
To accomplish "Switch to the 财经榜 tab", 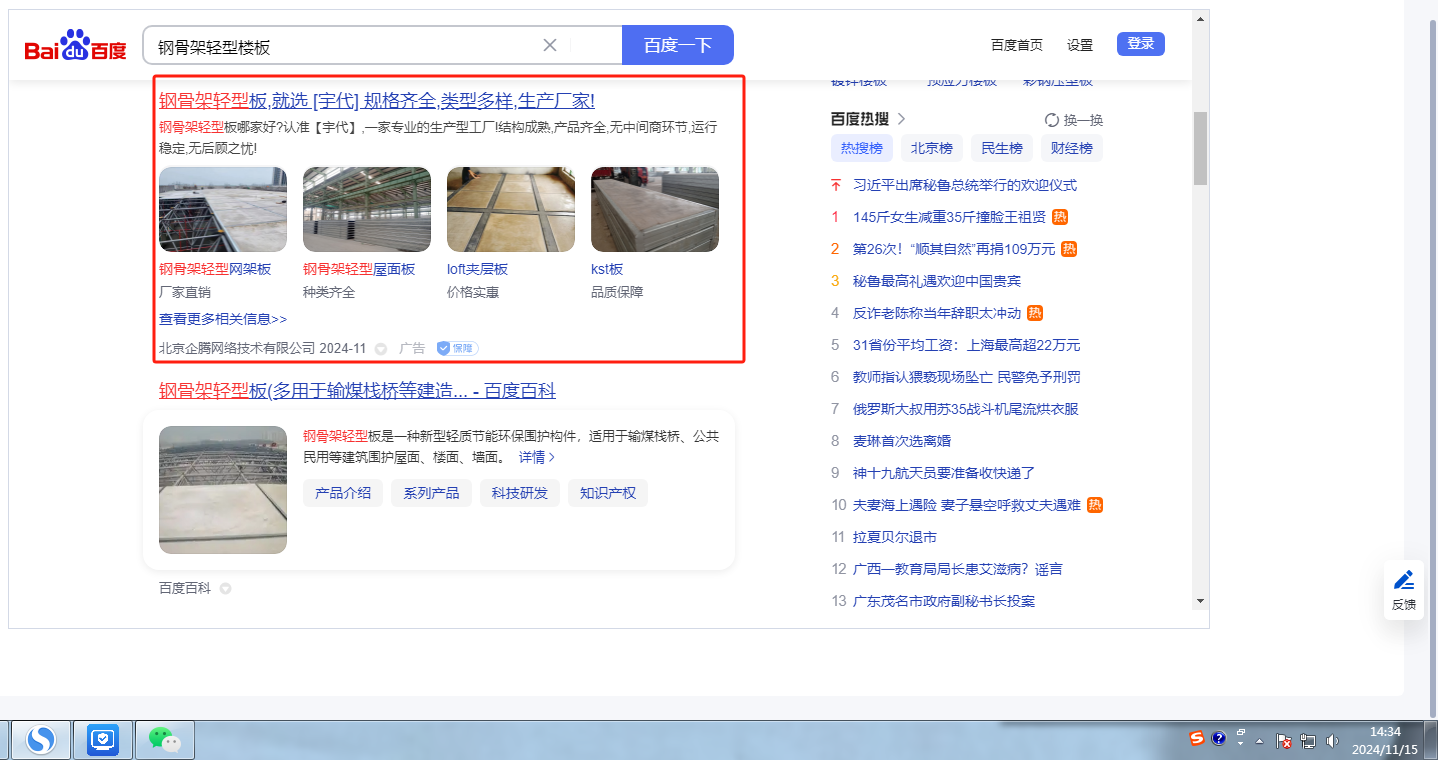I will click(x=1072, y=148).
